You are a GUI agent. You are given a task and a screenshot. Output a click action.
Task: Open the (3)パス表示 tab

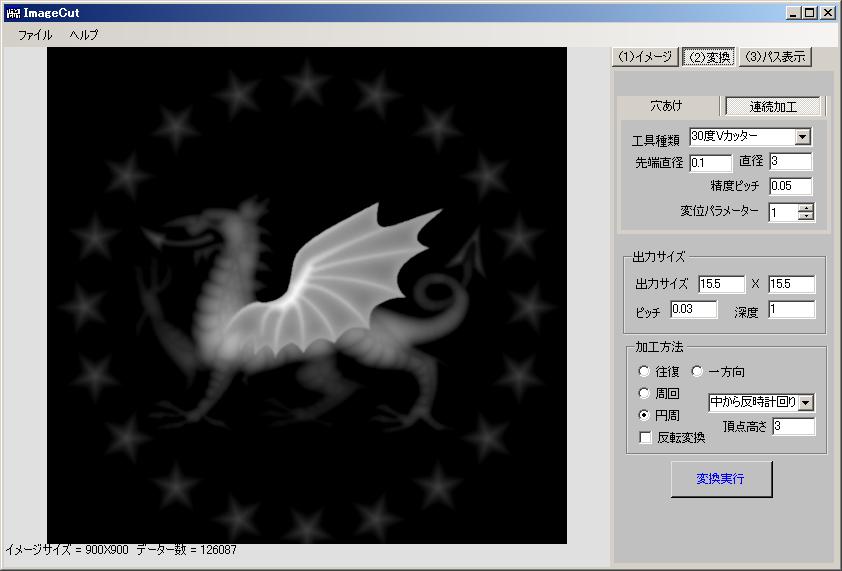click(x=775, y=56)
